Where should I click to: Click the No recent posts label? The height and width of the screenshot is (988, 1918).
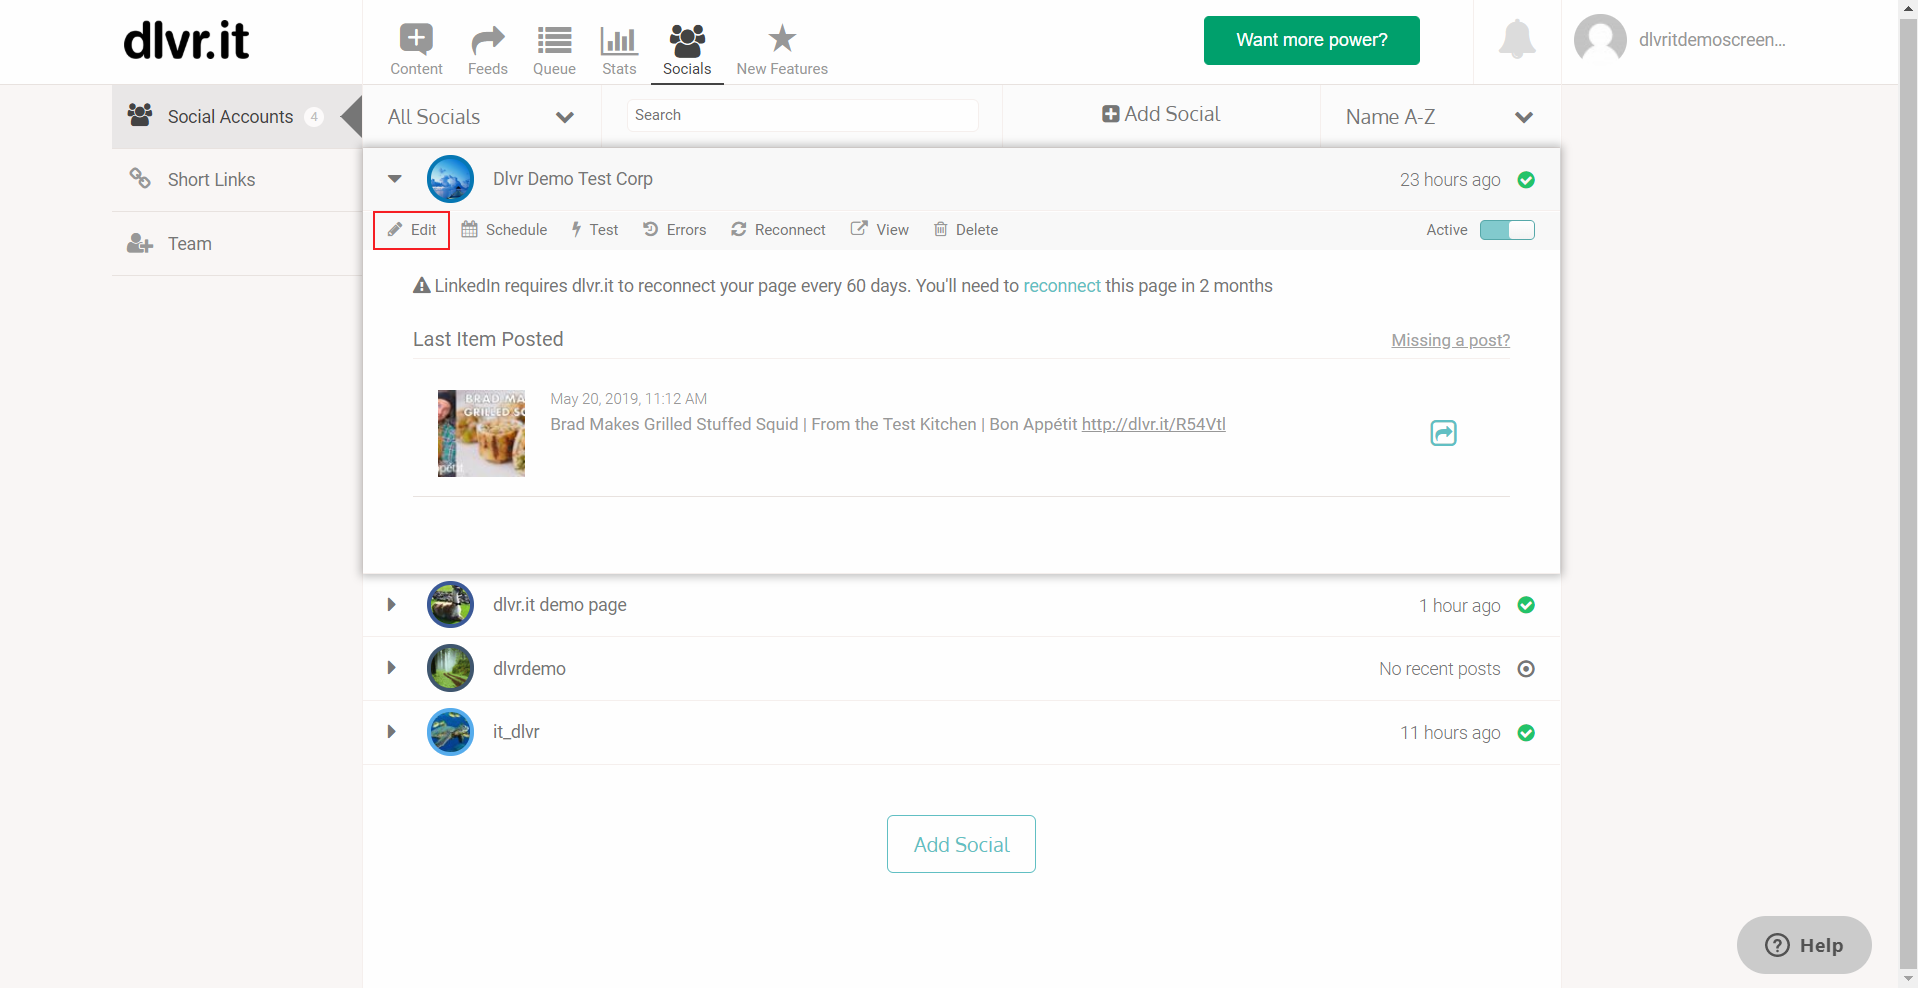(x=1440, y=669)
